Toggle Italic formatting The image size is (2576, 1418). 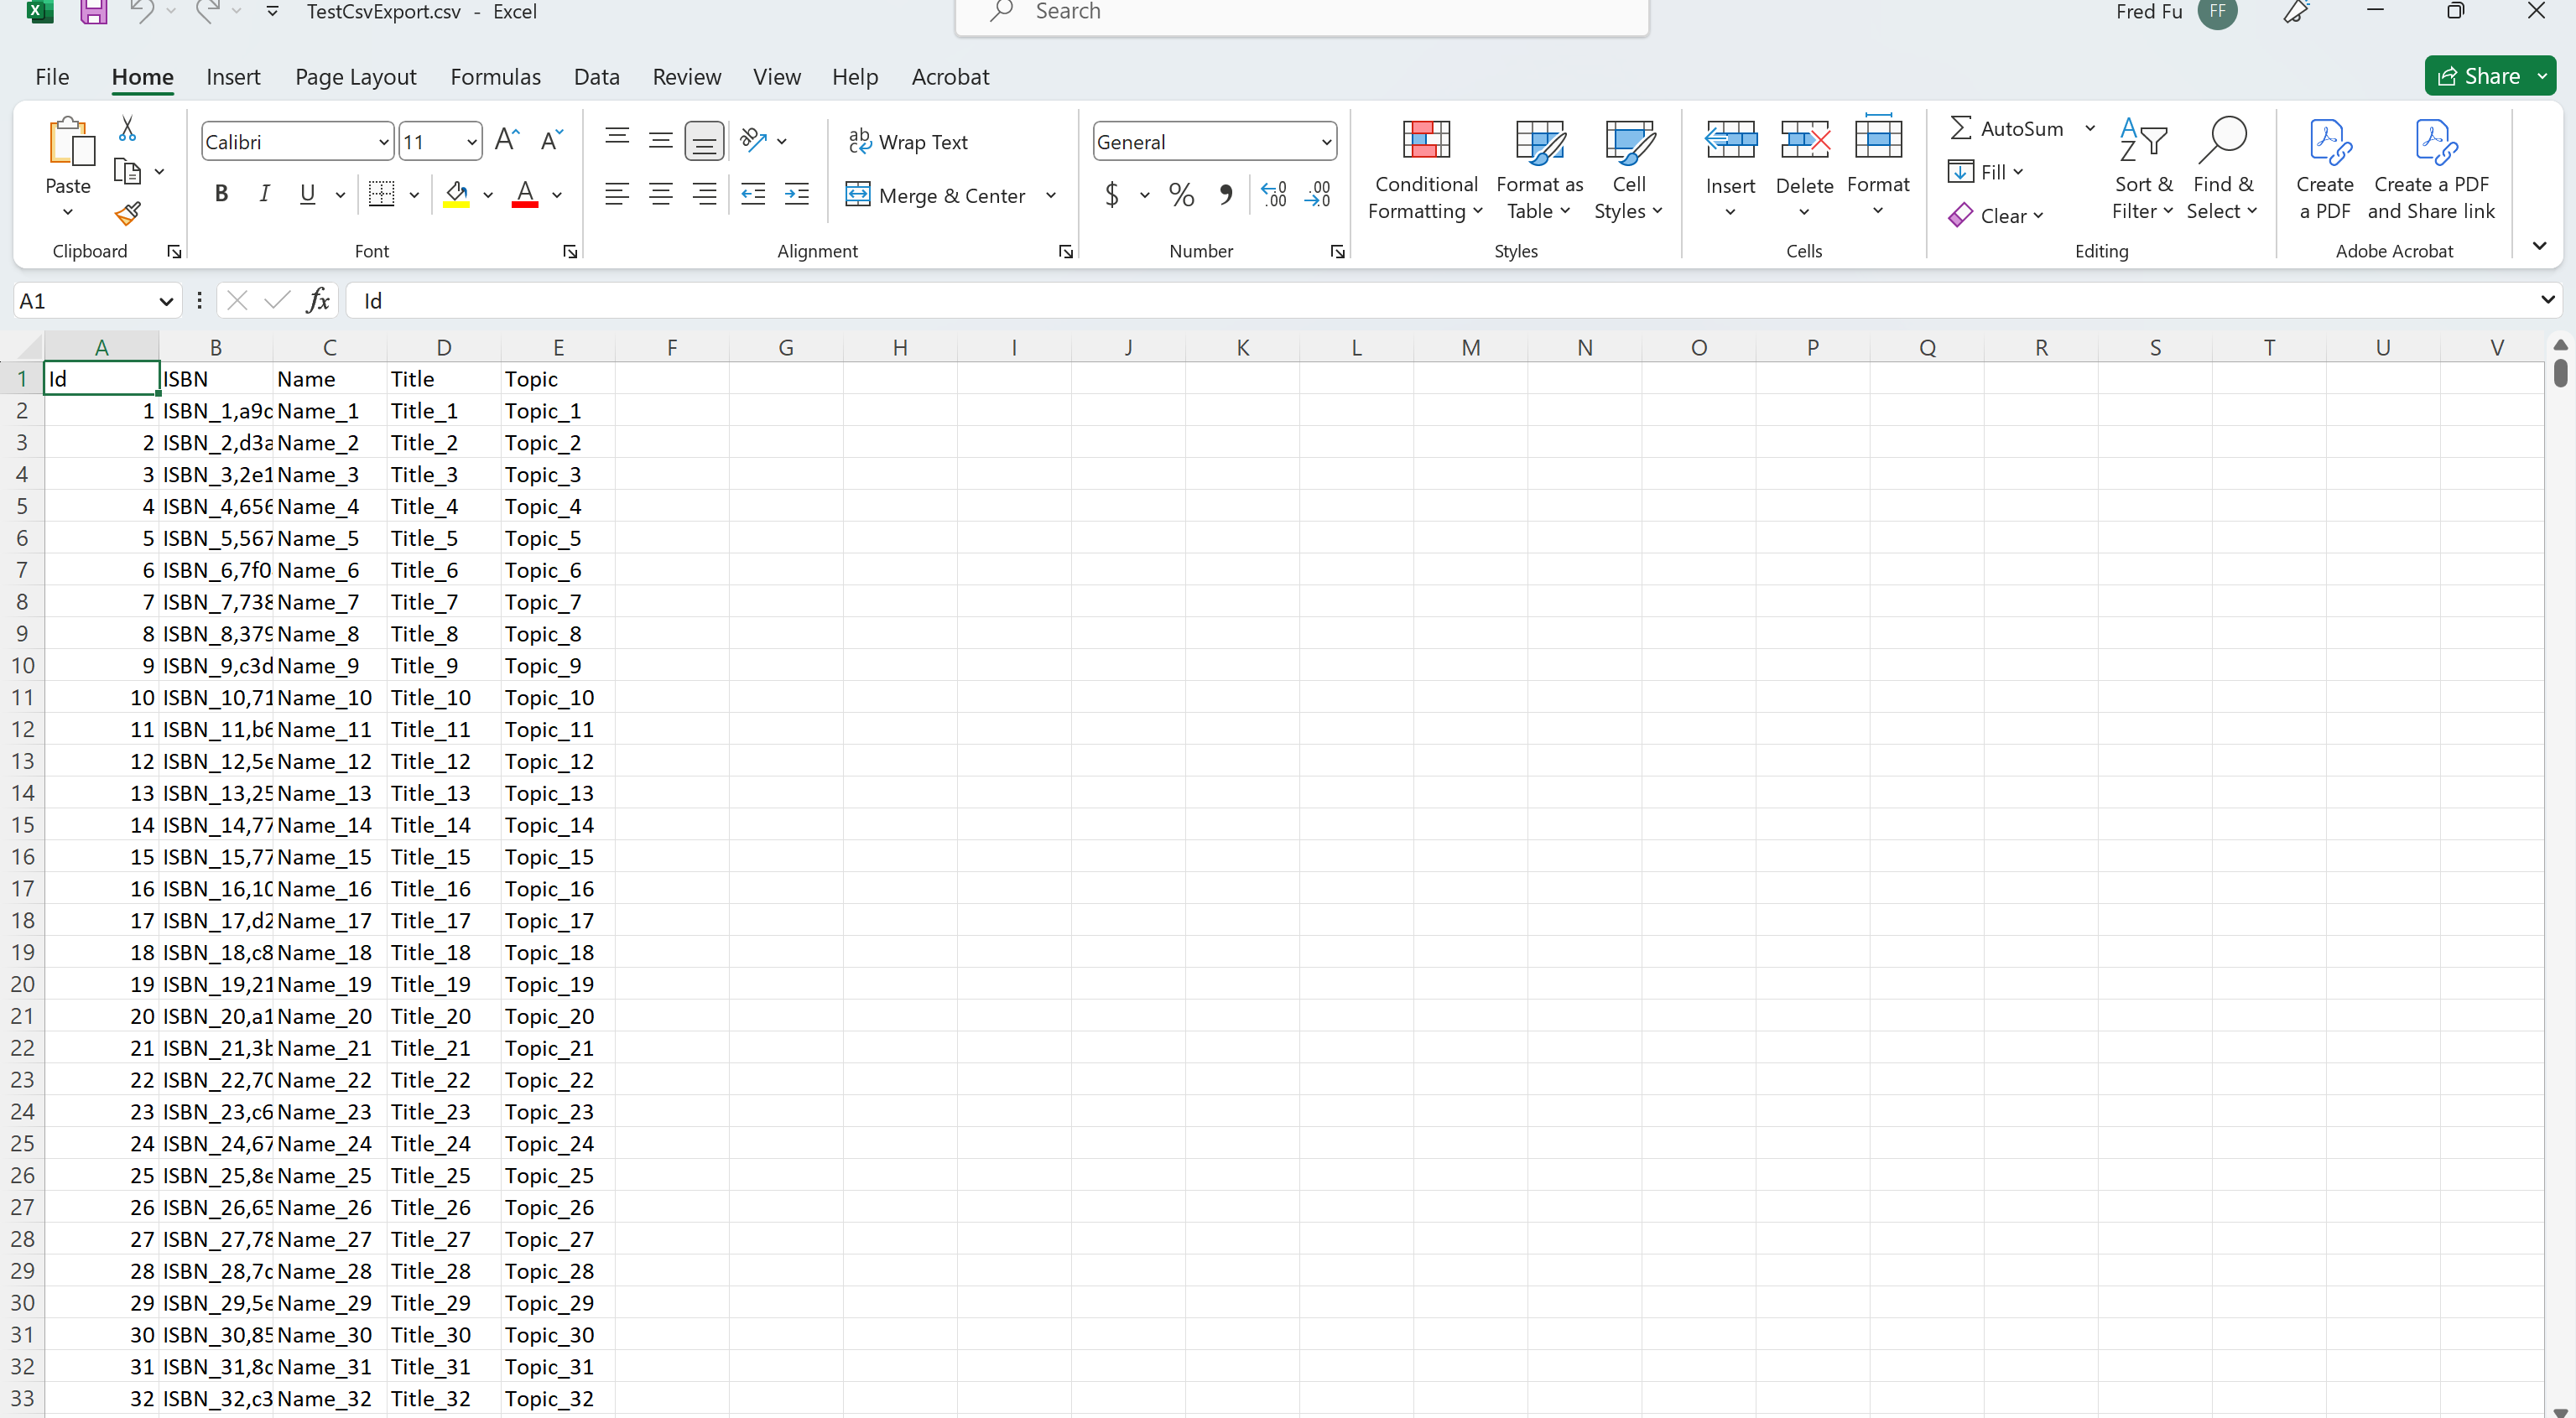264,194
